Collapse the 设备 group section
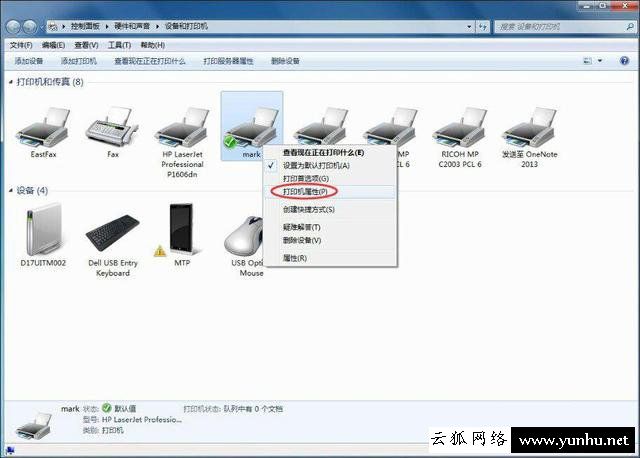The height and width of the screenshot is (458, 640). click(10, 190)
